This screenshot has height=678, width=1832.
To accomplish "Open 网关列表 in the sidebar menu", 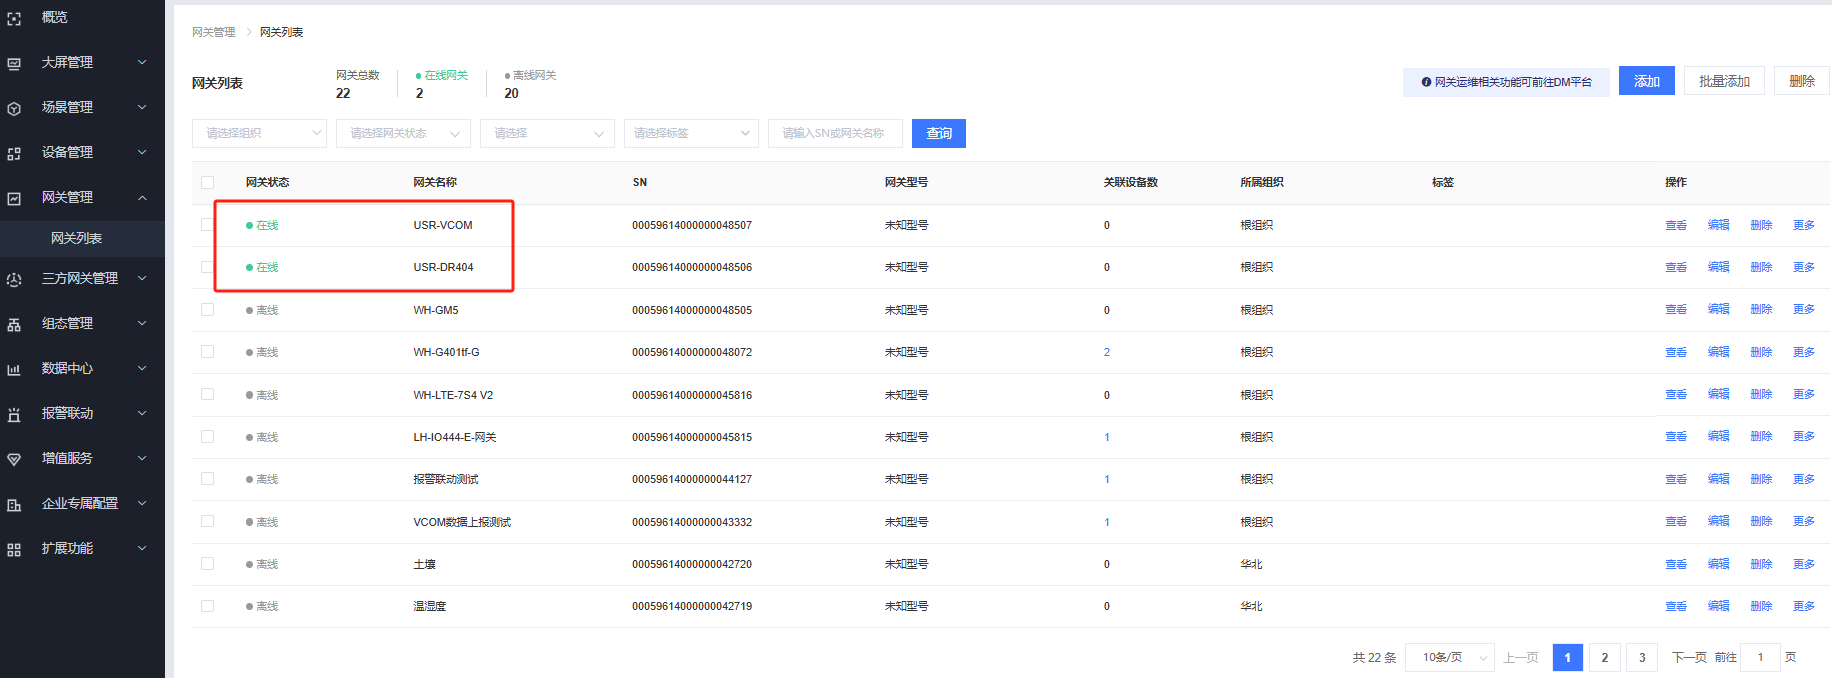I will click(x=77, y=238).
